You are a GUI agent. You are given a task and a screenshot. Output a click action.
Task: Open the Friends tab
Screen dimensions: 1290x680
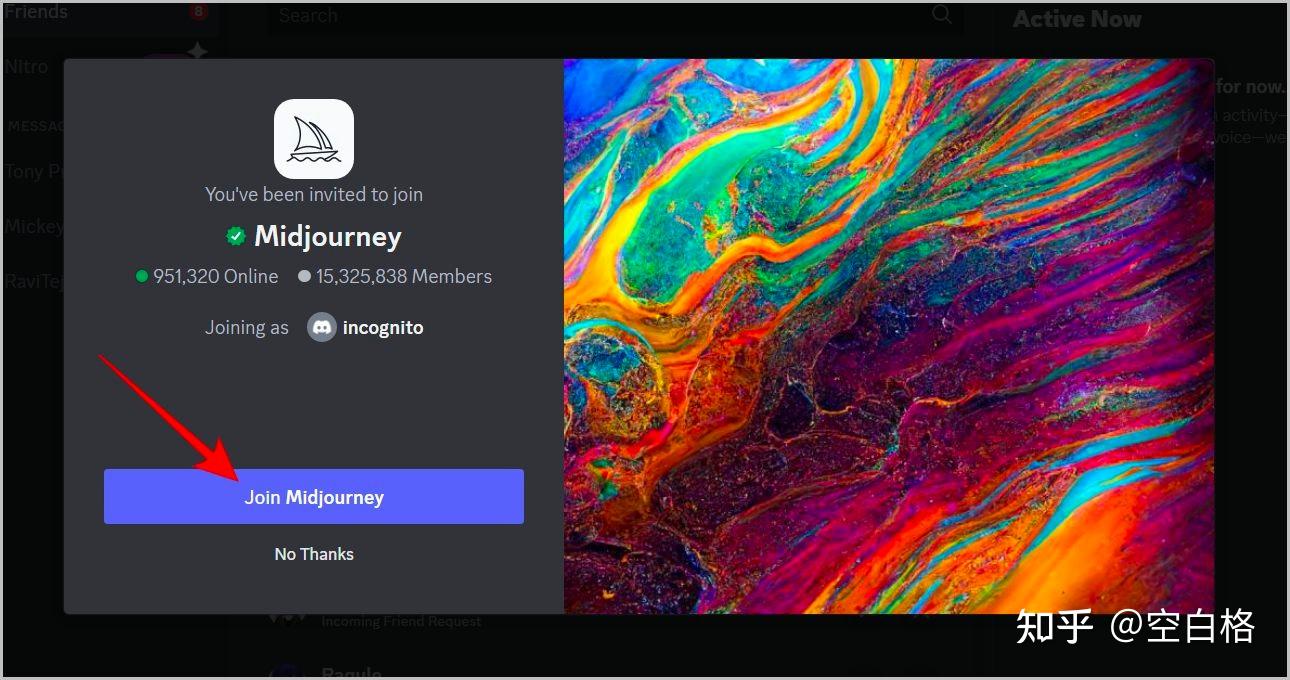click(36, 11)
